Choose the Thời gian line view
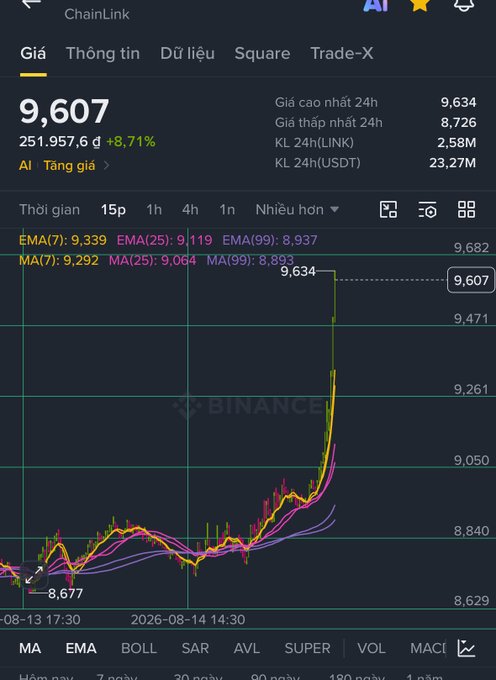Image resolution: width=496 pixels, height=680 pixels. pyautogui.click(x=49, y=210)
